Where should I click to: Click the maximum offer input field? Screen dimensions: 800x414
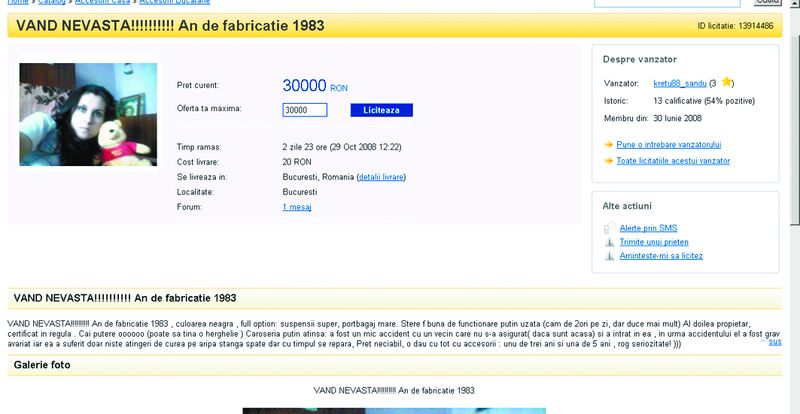[305, 110]
